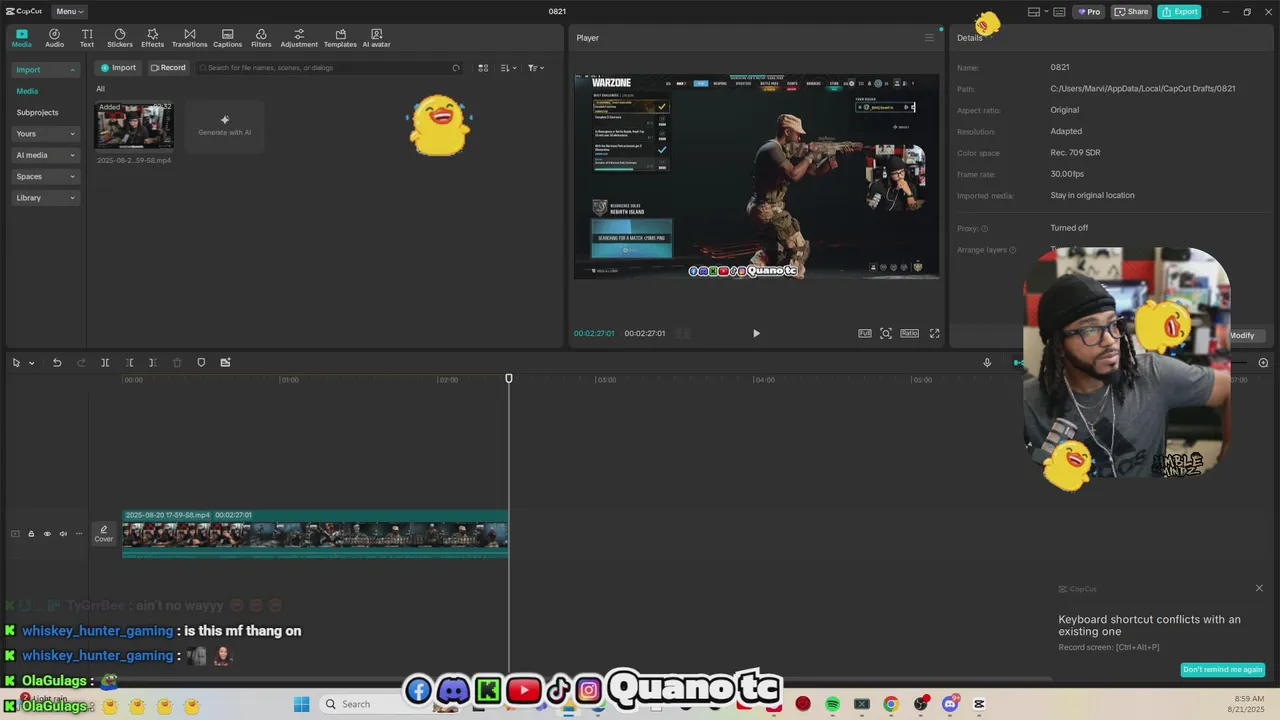
Task: Open the AI avatar panel icon
Action: pos(376,38)
